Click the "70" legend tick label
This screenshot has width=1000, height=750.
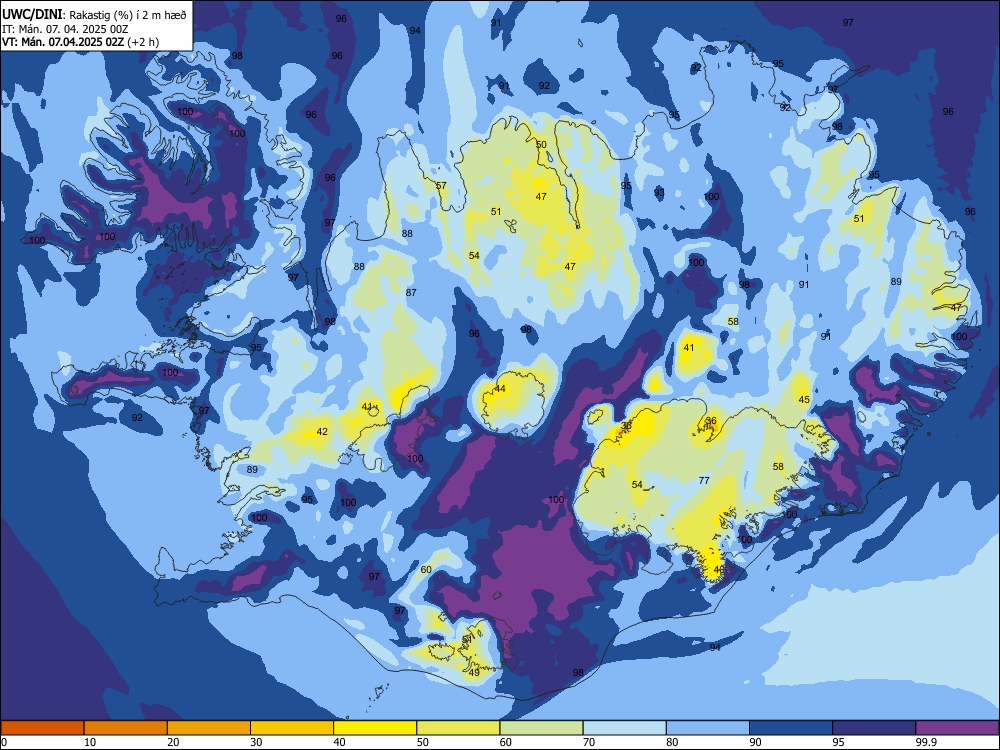pos(589,742)
